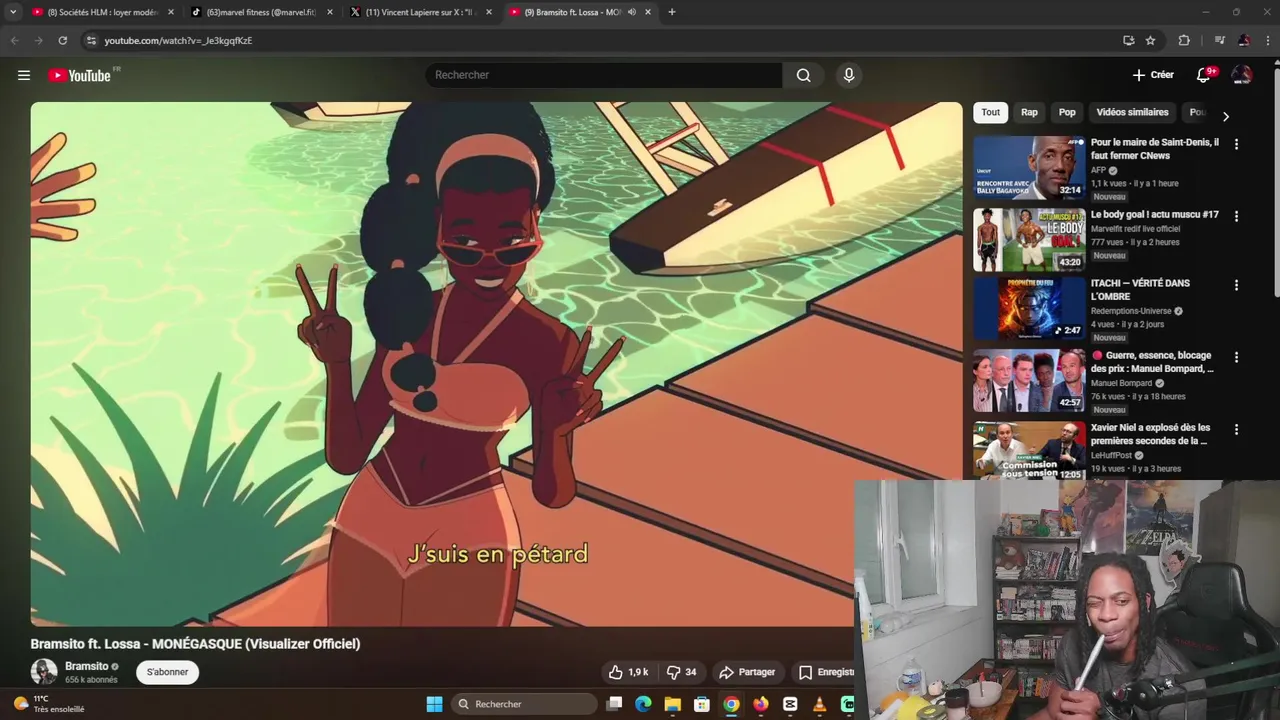Image resolution: width=1280 pixels, height=720 pixels.
Task: Close the marvel fitness tab
Action: [x=330, y=12]
